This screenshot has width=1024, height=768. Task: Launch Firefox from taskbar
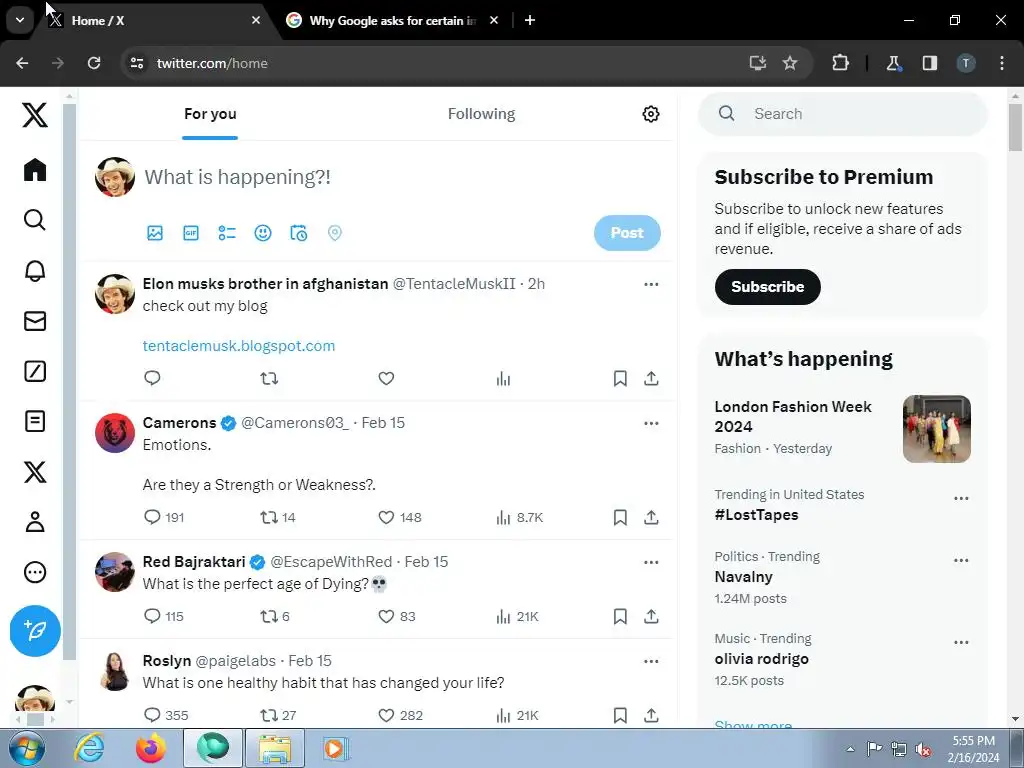(151, 748)
